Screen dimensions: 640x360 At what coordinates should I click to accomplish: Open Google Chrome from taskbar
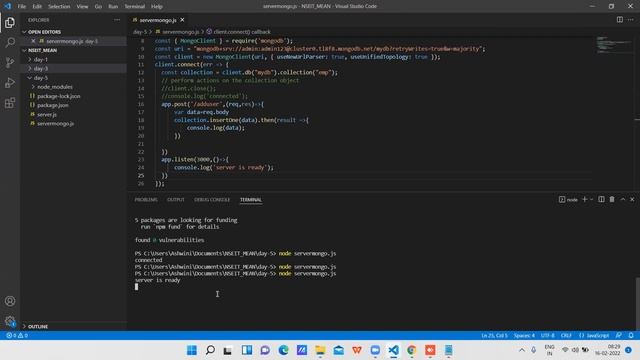coord(411,350)
